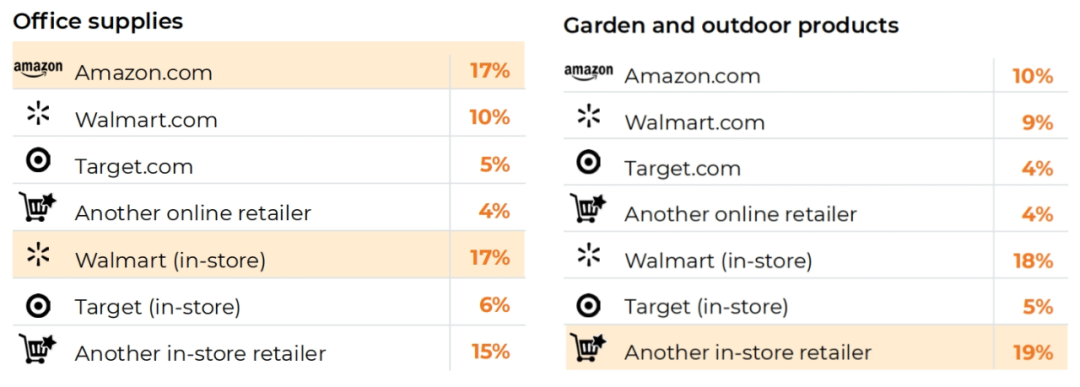Screen dimensions: 1080x387
Task: Select the Office supplies heading
Action: click(x=98, y=21)
